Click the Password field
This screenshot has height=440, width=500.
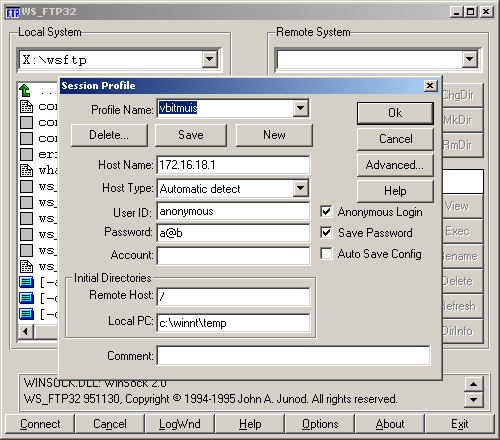(x=233, y=233)
